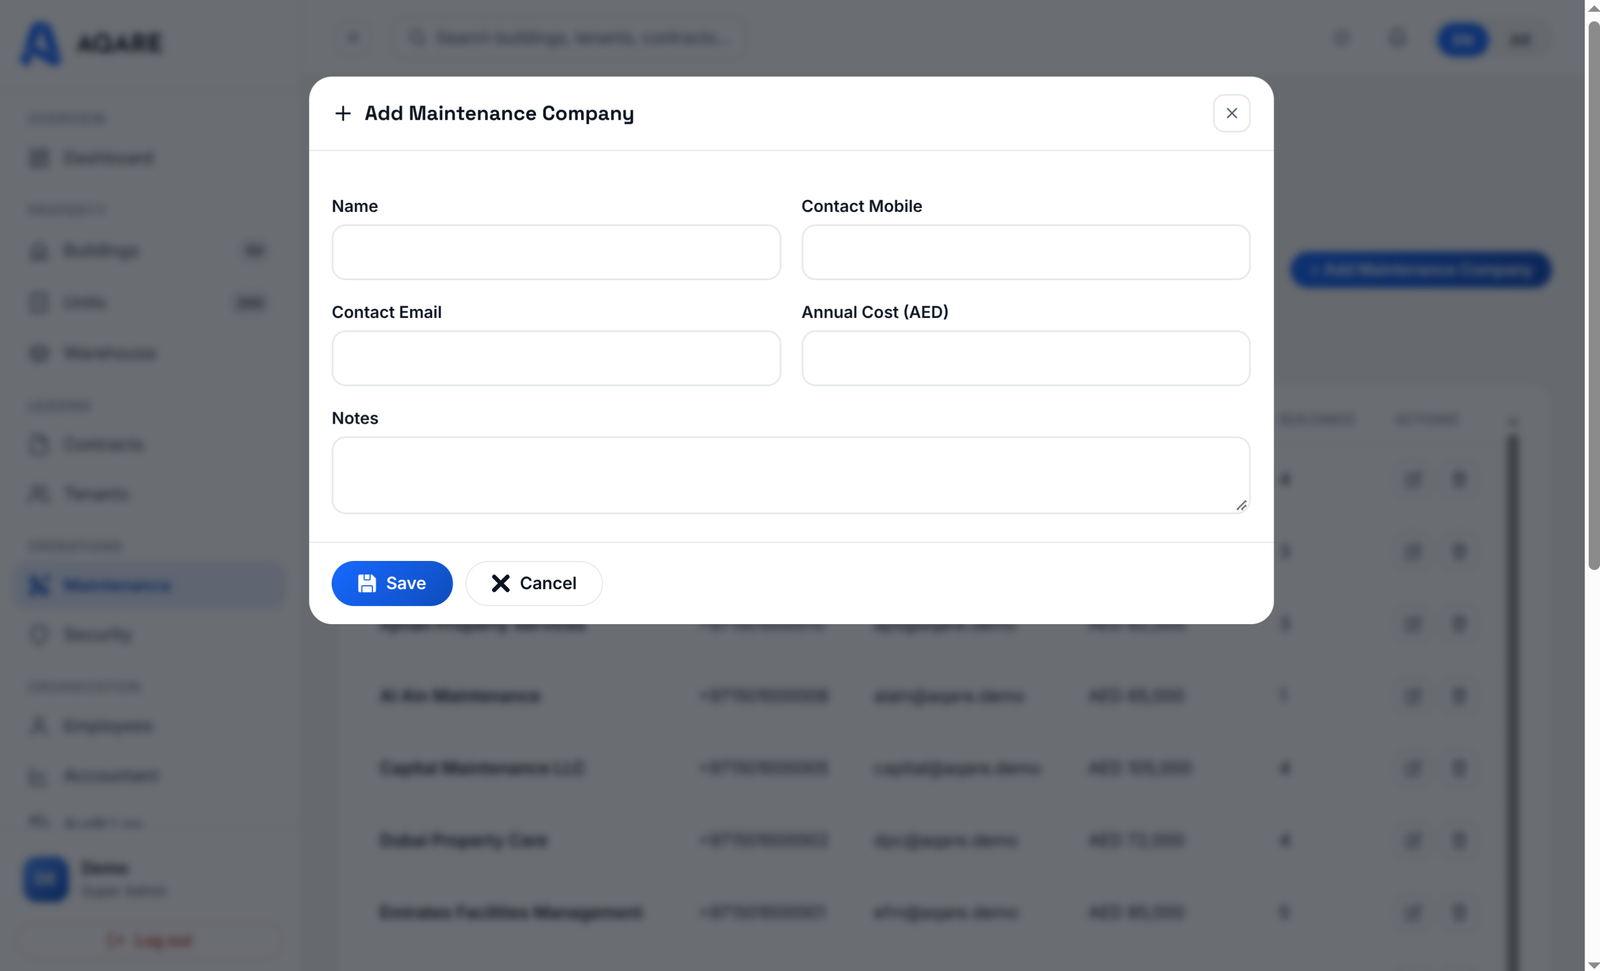The height and width of the screenshot is (971, 1600).
Task: Click the Demo user avatar in sidebar
Action: 46,879
